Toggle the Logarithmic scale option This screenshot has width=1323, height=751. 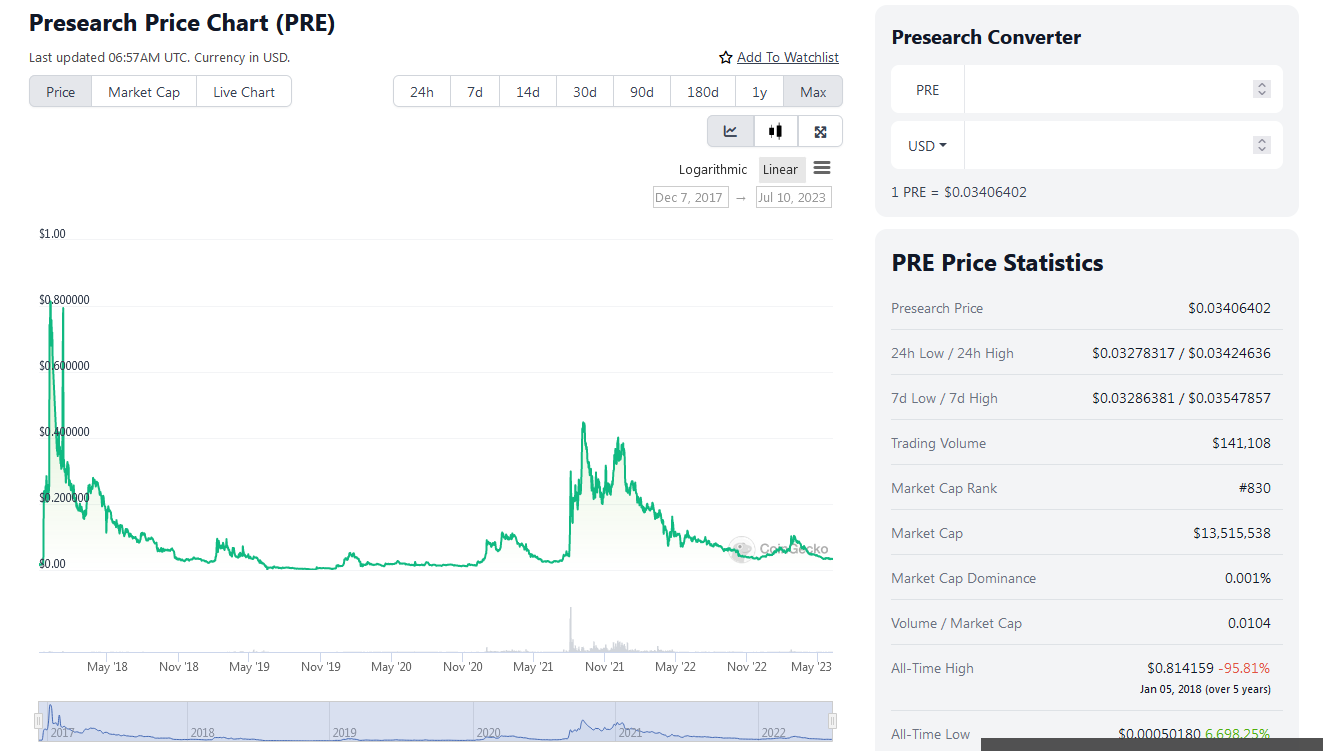click(713, 169)
